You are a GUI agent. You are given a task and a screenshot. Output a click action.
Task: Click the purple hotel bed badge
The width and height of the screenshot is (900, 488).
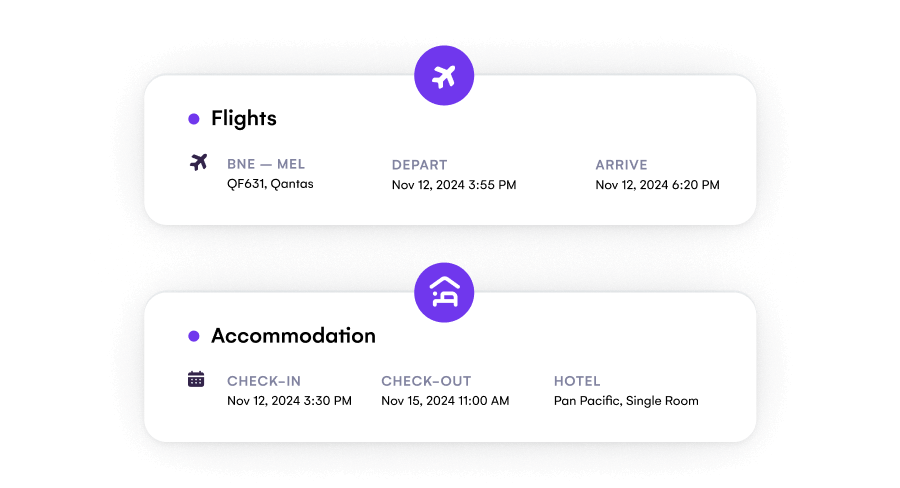click(x=444, y=293)
